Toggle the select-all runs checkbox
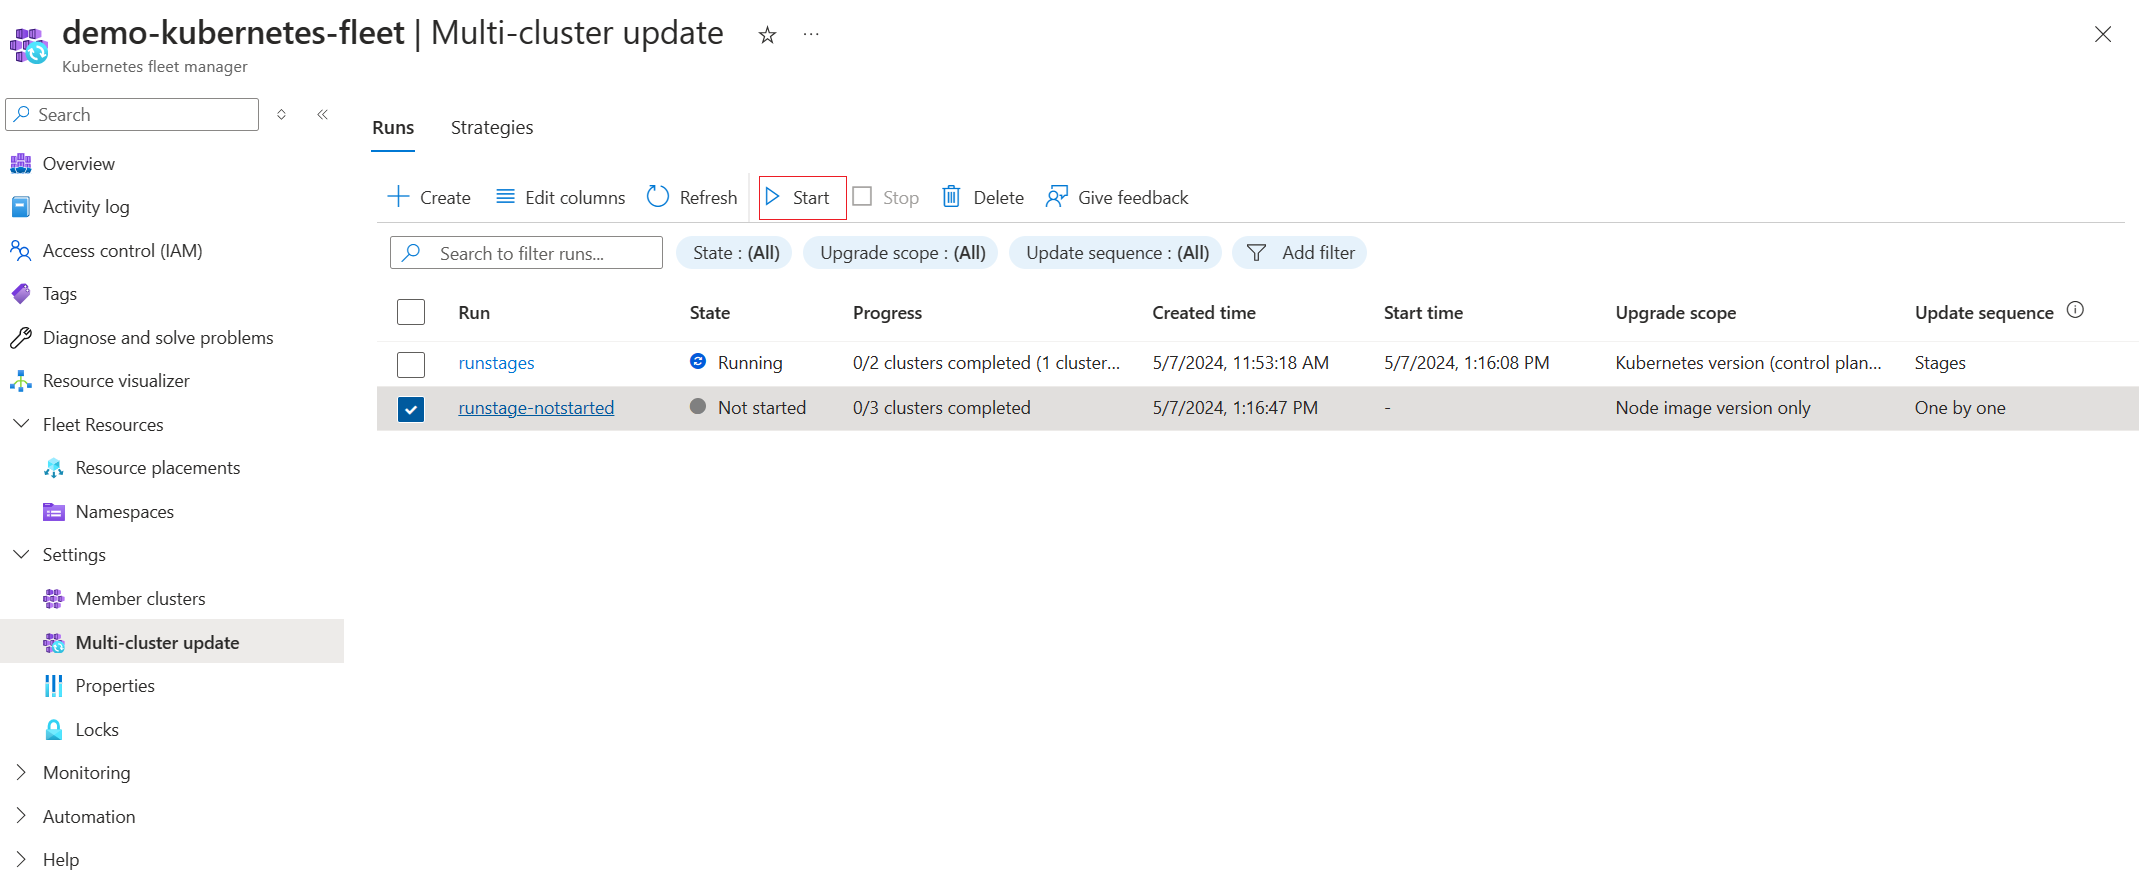2139x891 pixels. click(411, 312)
